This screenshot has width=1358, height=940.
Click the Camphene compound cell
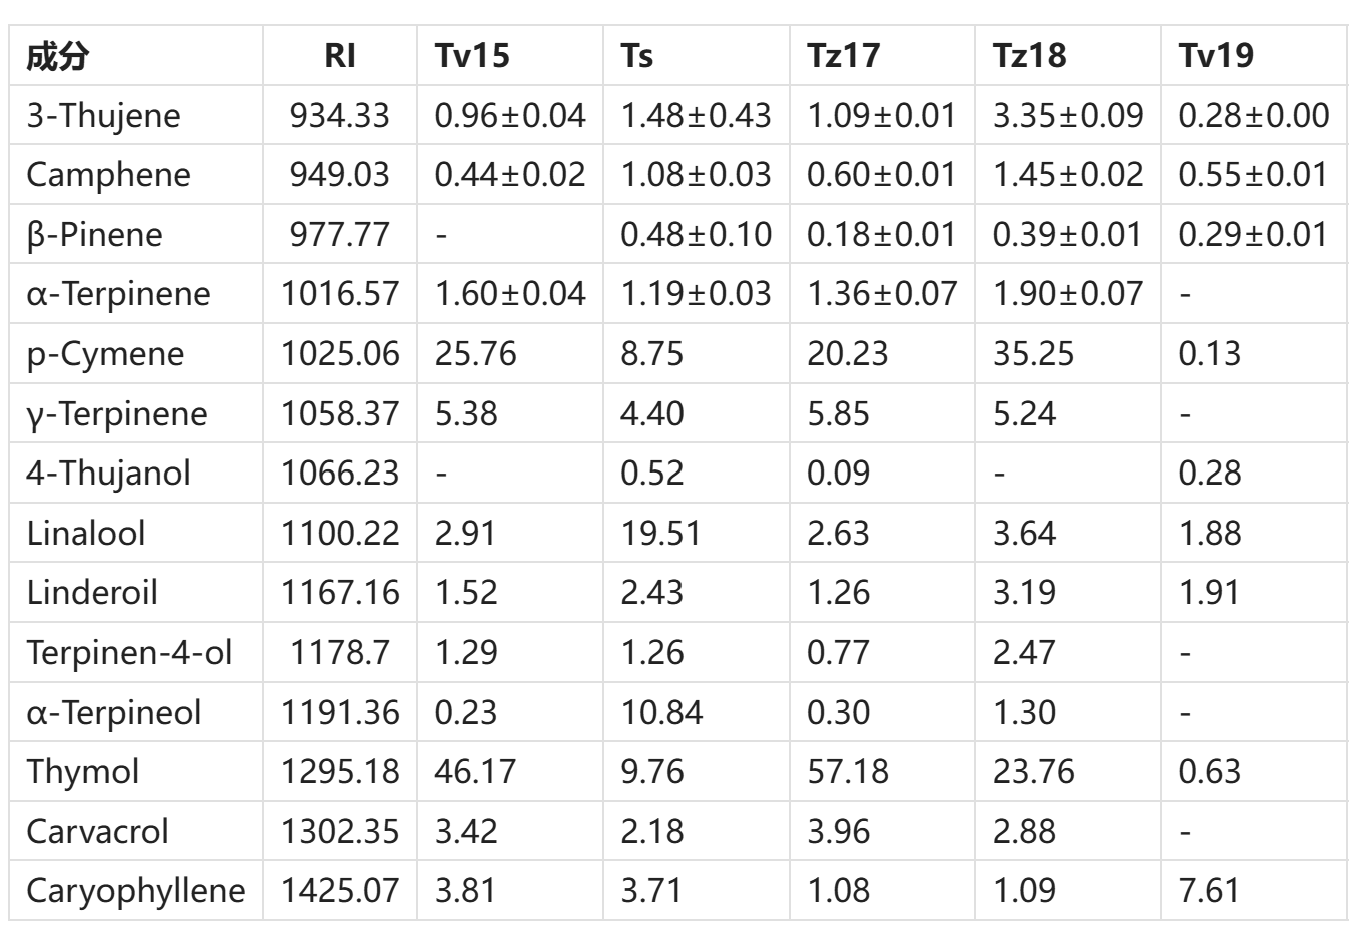click(x=108, y=174)
